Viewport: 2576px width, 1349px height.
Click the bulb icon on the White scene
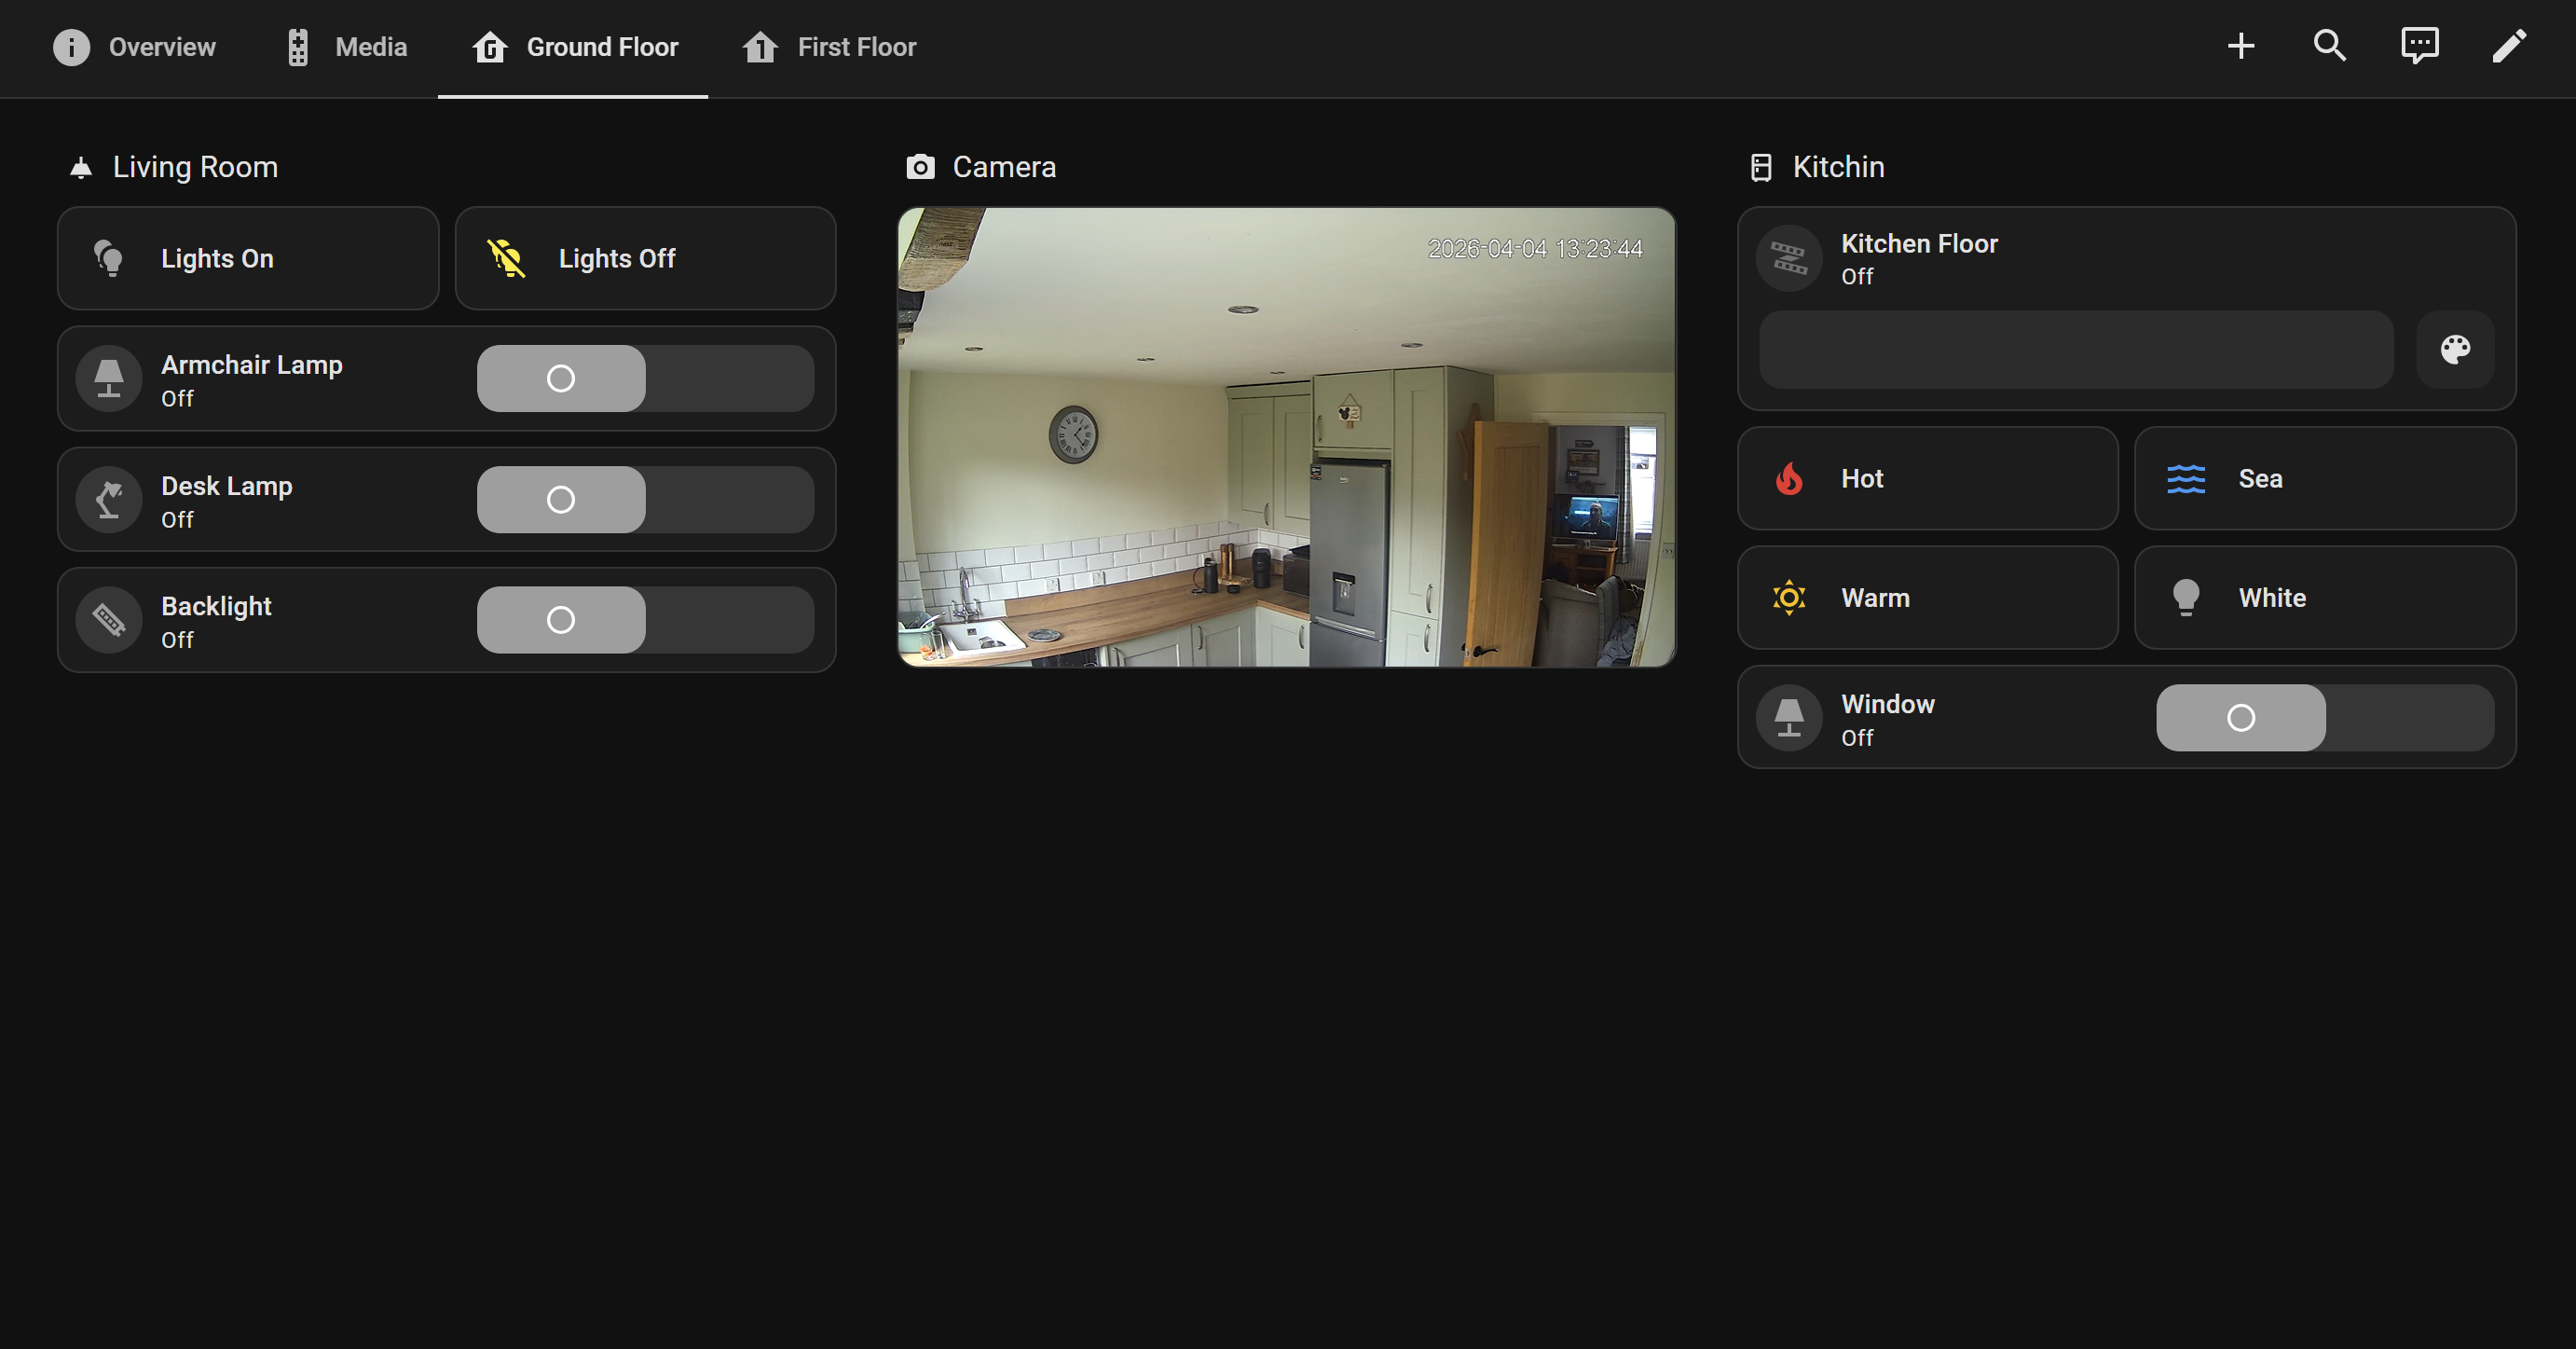pos(2186,597)
